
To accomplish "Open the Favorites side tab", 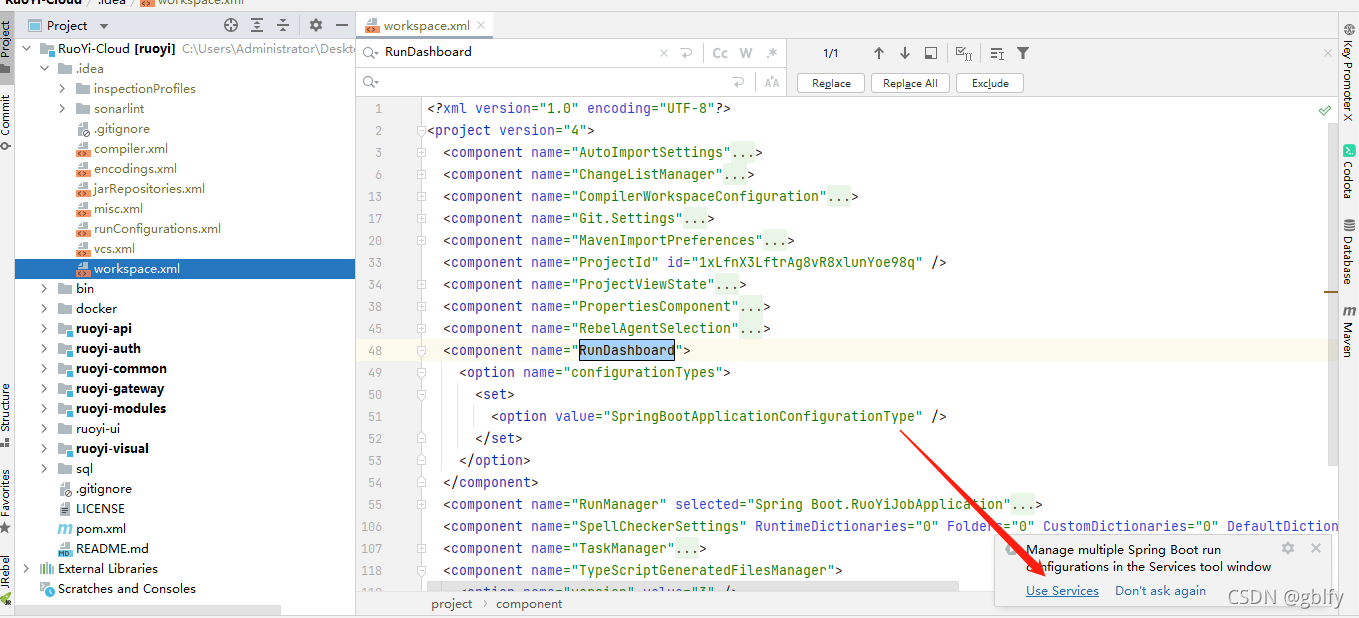I will (x=6, y=500).
